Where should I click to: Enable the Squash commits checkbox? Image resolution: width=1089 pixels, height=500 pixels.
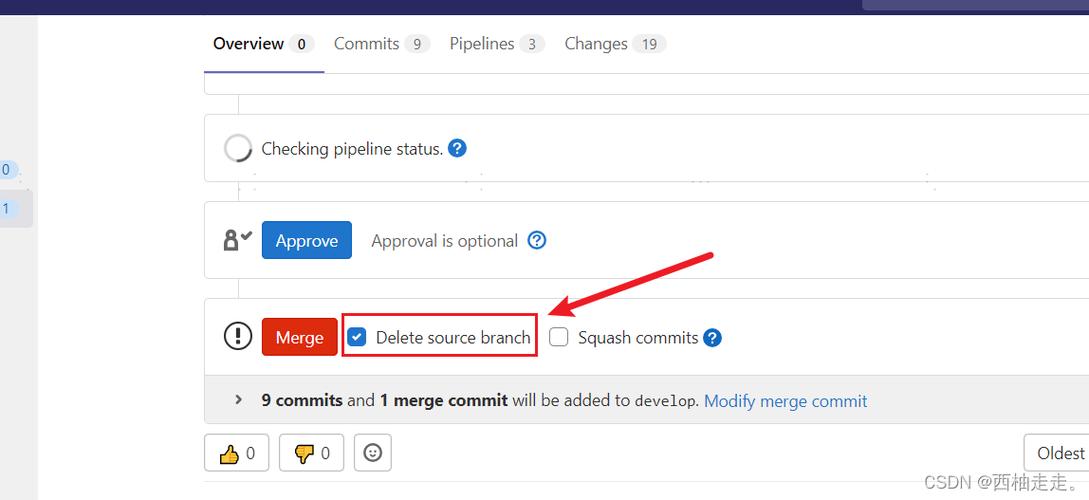pyautogui.click(x=559, y=337)
